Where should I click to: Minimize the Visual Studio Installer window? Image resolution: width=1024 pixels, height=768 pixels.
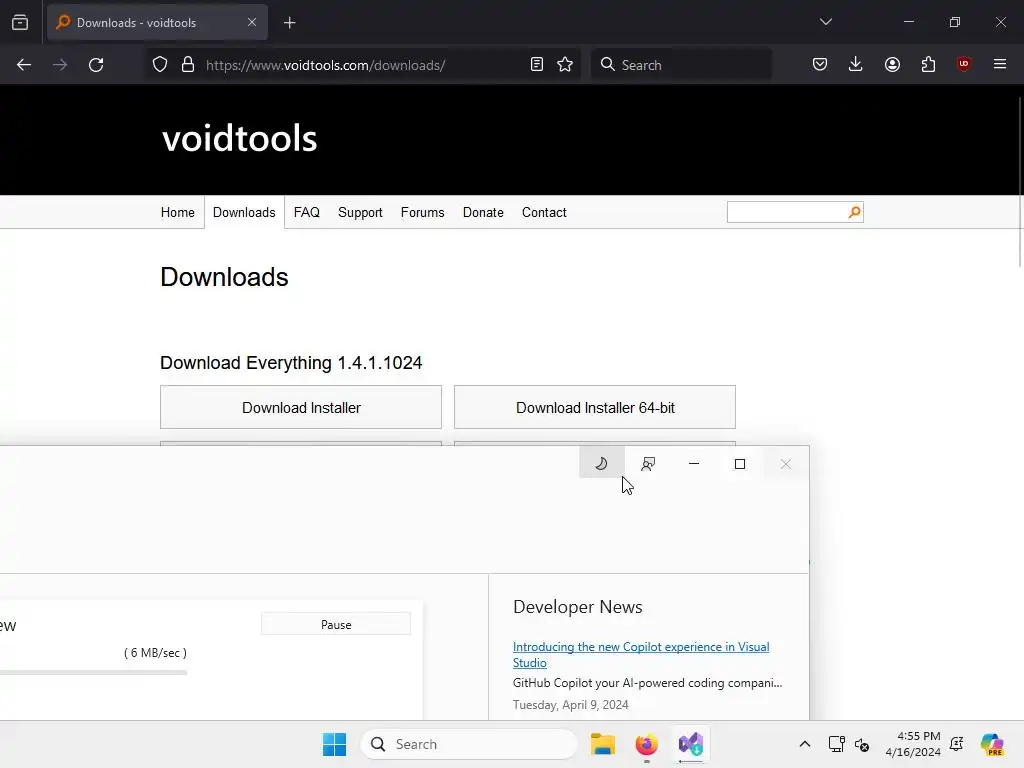click(x=694, y=464)
